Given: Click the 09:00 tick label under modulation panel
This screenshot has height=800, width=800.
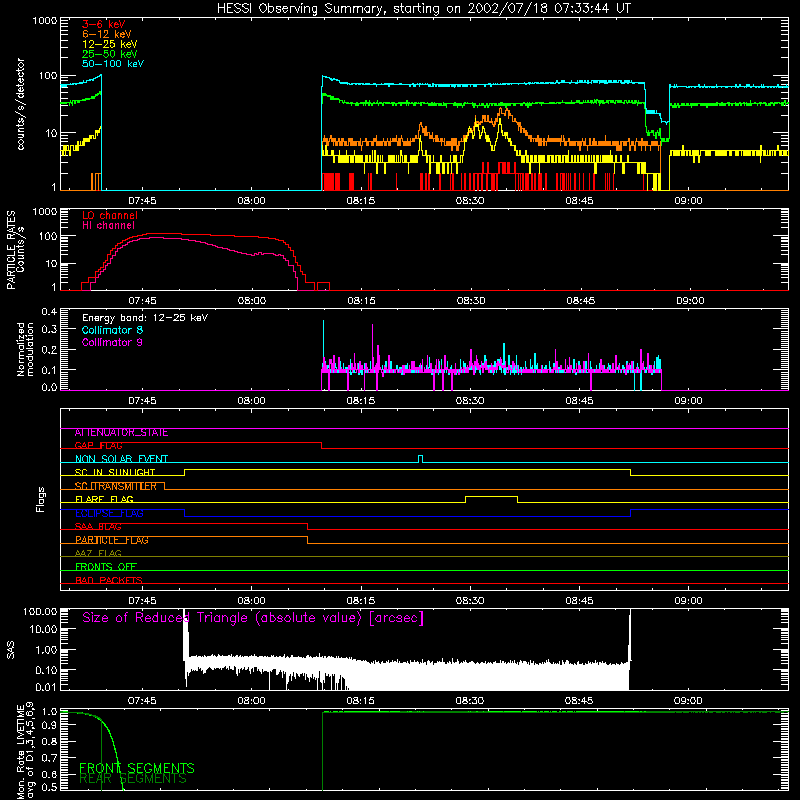Looking at the screenshot, I should click(688, 401).
